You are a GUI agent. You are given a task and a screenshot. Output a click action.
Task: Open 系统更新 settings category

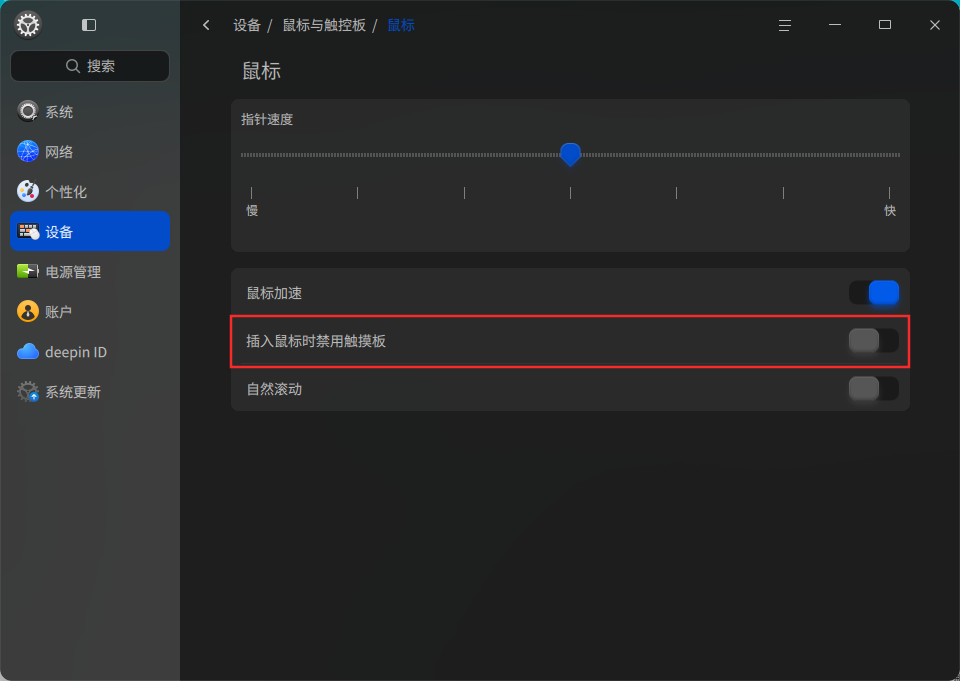pyautogui.click(x=90, y=391)
